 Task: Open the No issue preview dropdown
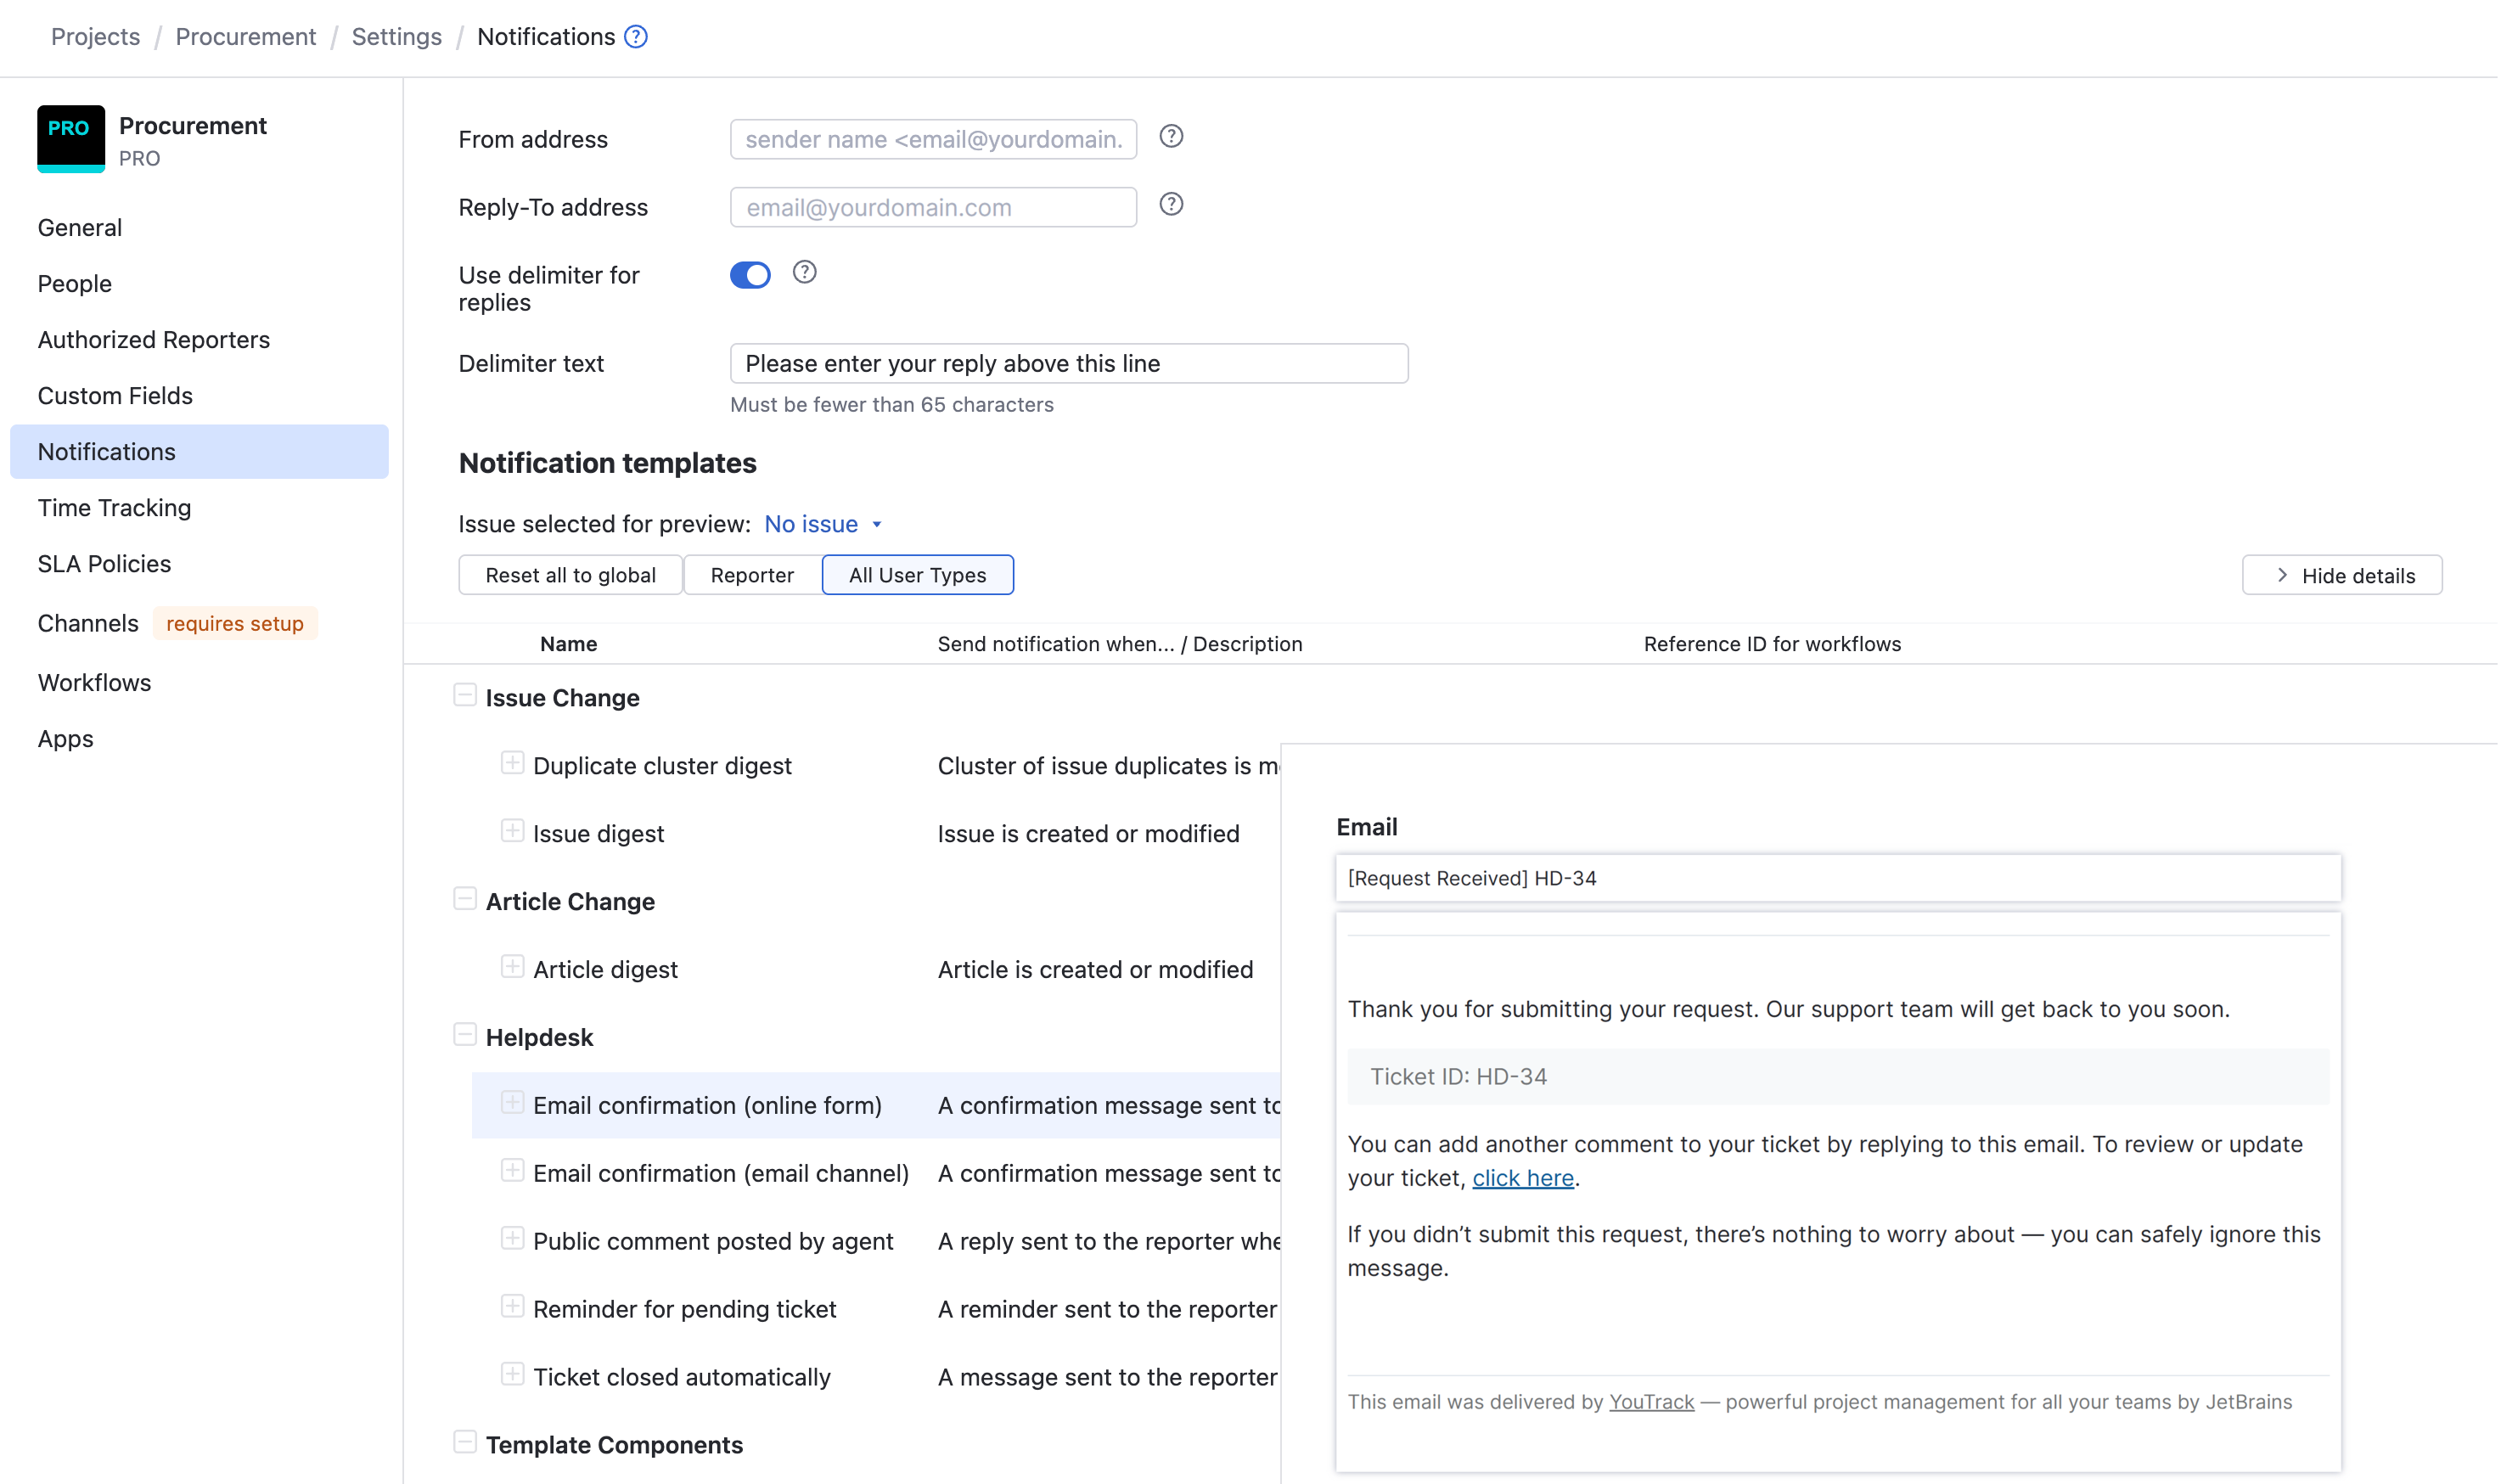823,524
